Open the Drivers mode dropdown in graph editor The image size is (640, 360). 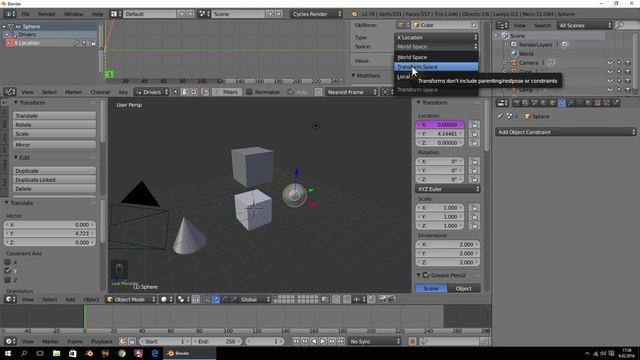coord(152,92)
